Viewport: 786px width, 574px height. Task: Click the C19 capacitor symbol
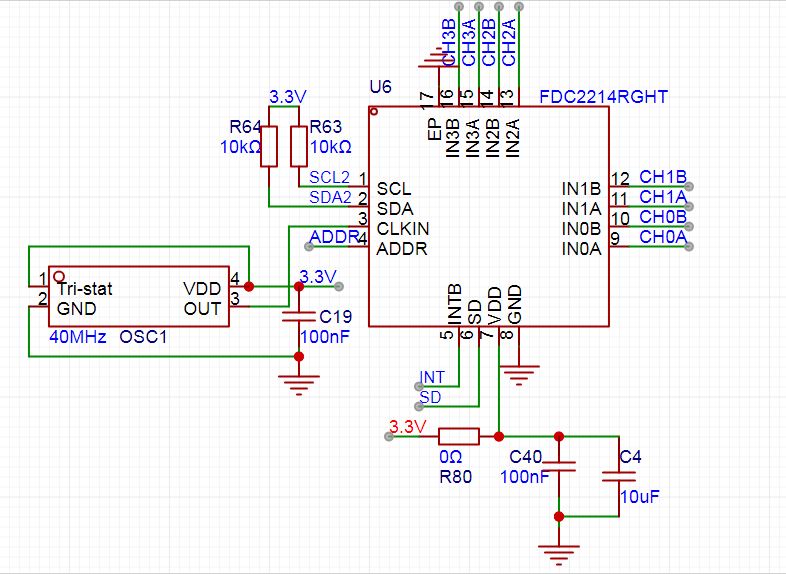pyautogui.click(x=298, y=316)
